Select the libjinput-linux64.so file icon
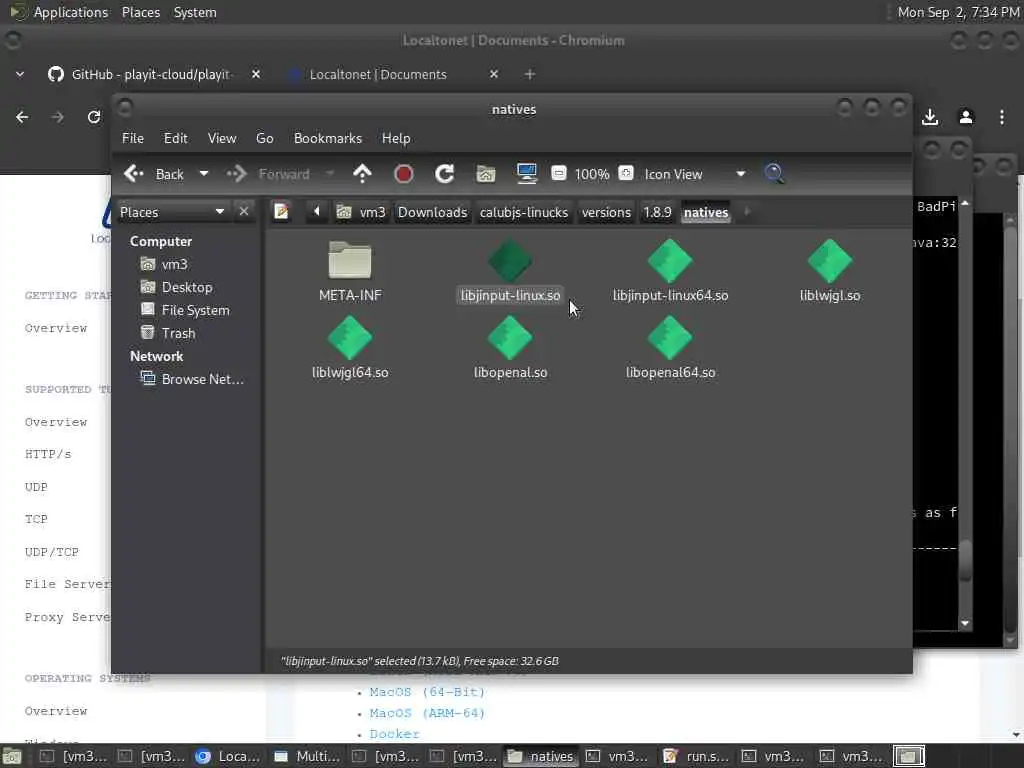Image resolution: width=1024 pixels, height=768 pixels. (670, 261)
